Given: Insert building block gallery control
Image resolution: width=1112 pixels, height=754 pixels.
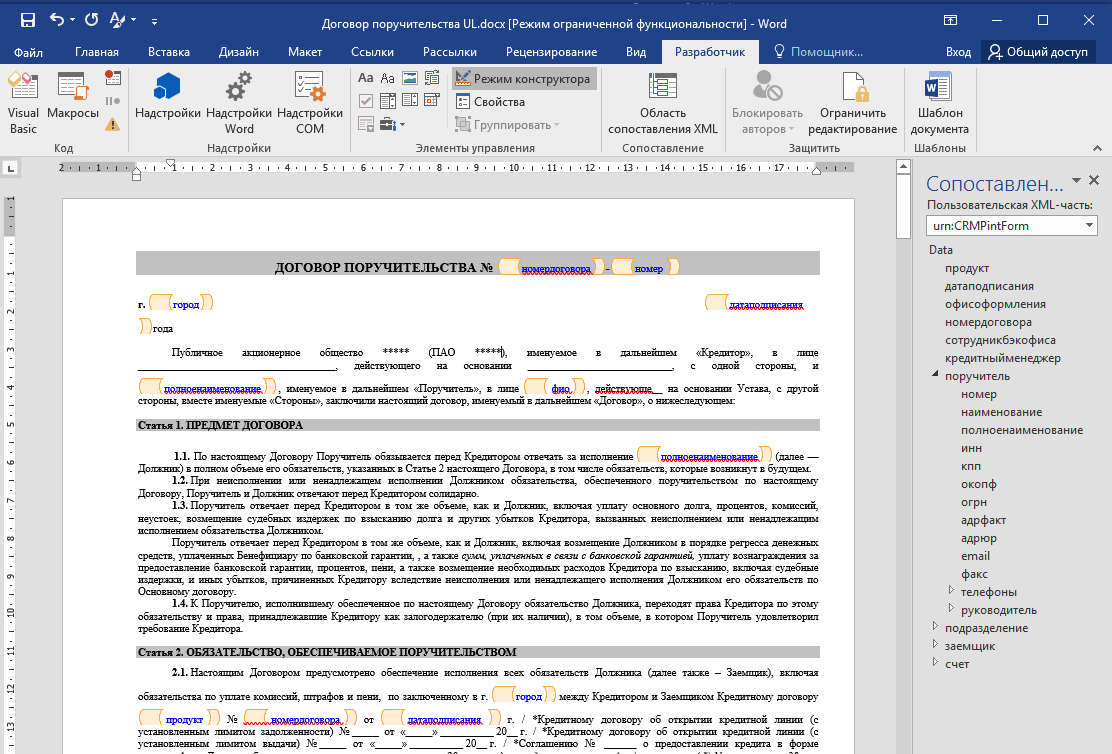Looking at the screenshot, I should point(432,78).
